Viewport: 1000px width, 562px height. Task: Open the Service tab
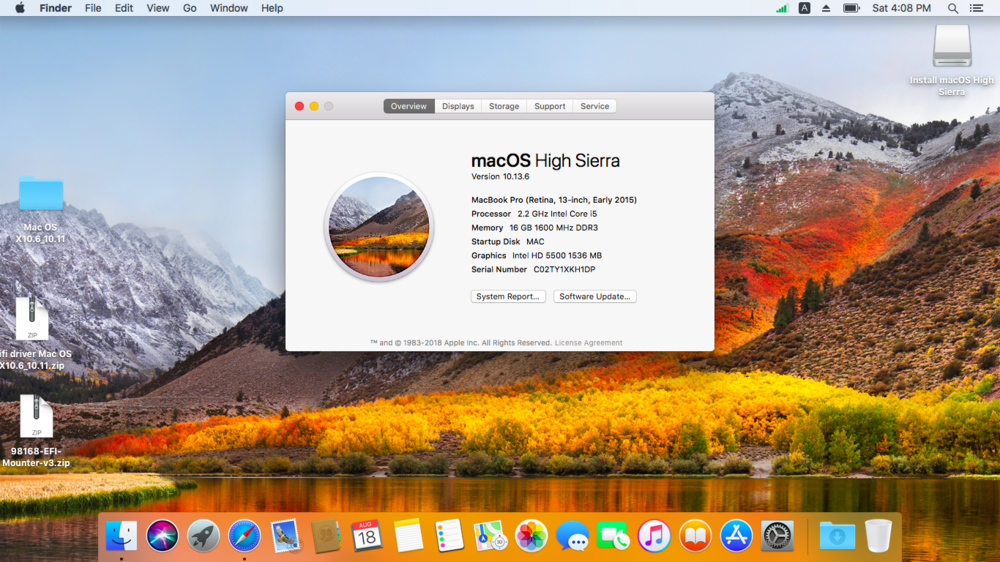594,106
